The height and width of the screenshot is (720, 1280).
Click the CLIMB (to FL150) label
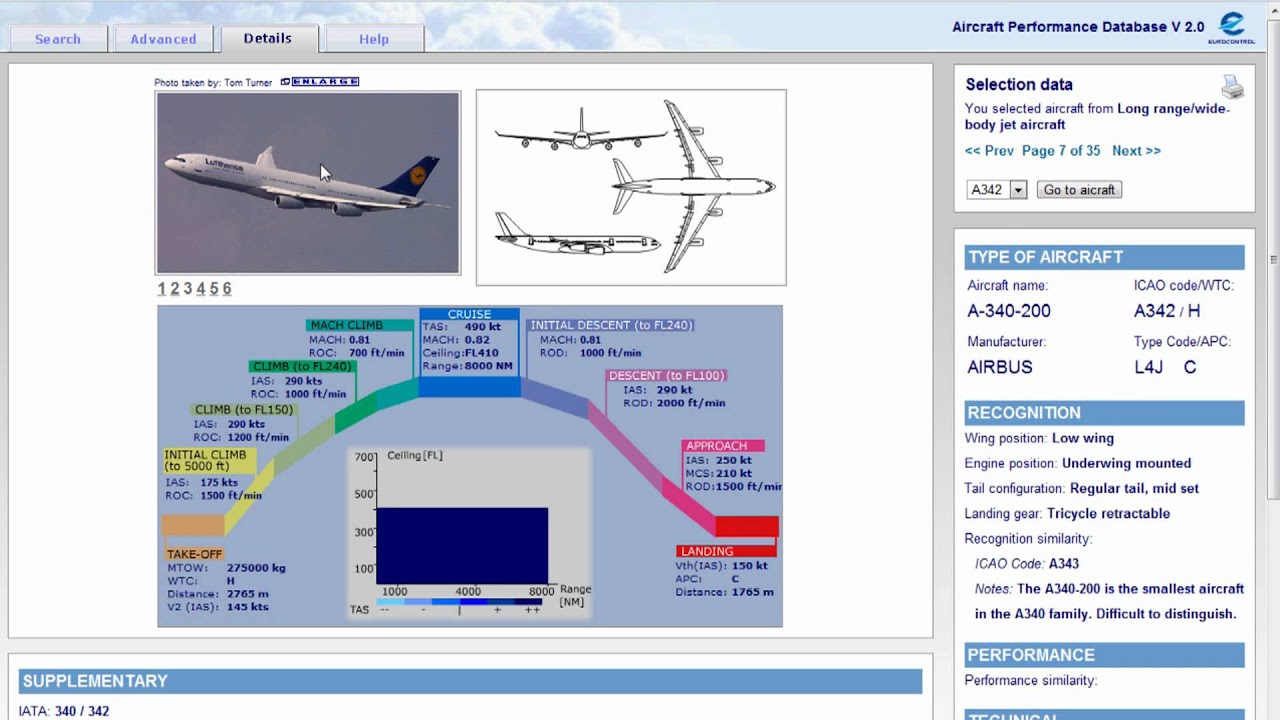tap(244, 410)
